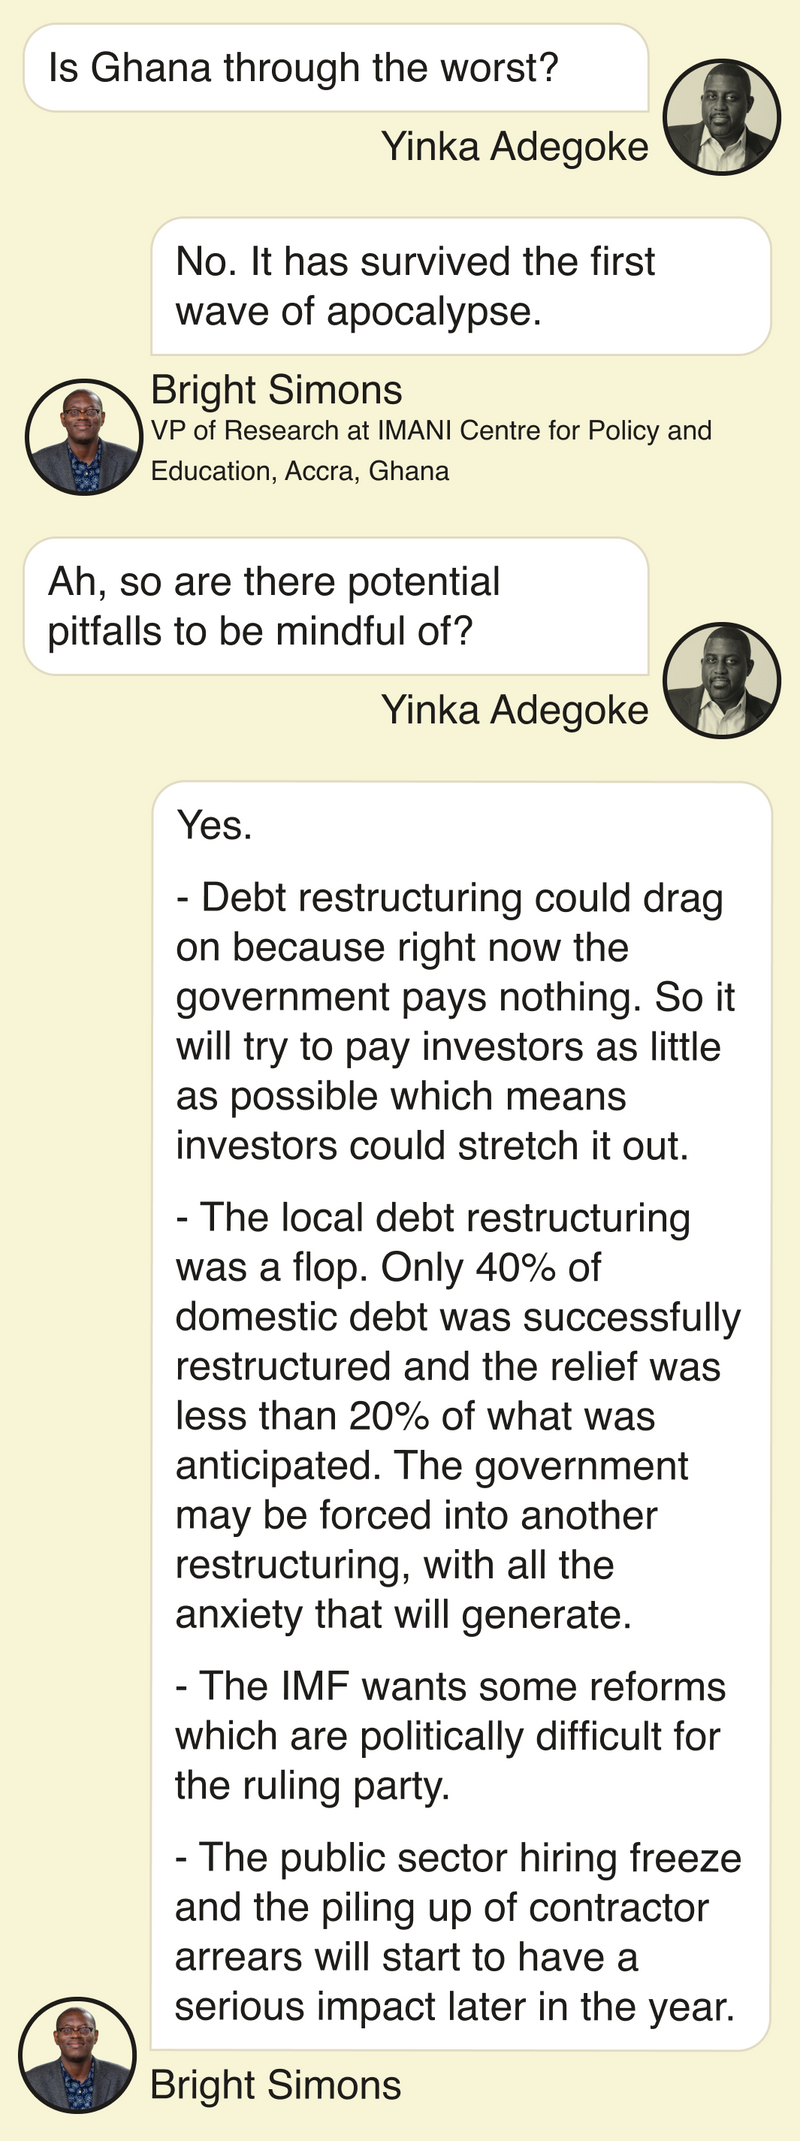Click the IMF wants some reforms paragraph

450,1735
